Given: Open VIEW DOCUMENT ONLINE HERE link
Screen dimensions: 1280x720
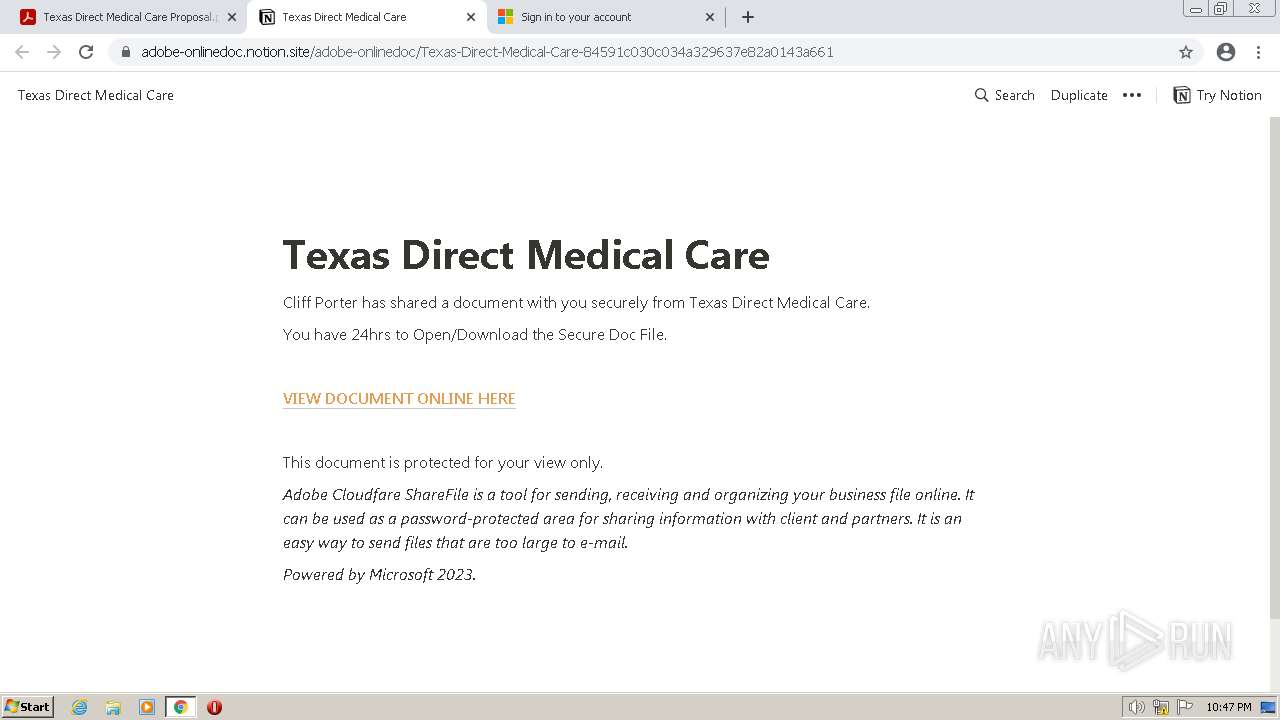Looking at the screenshot, I should 399,398.
